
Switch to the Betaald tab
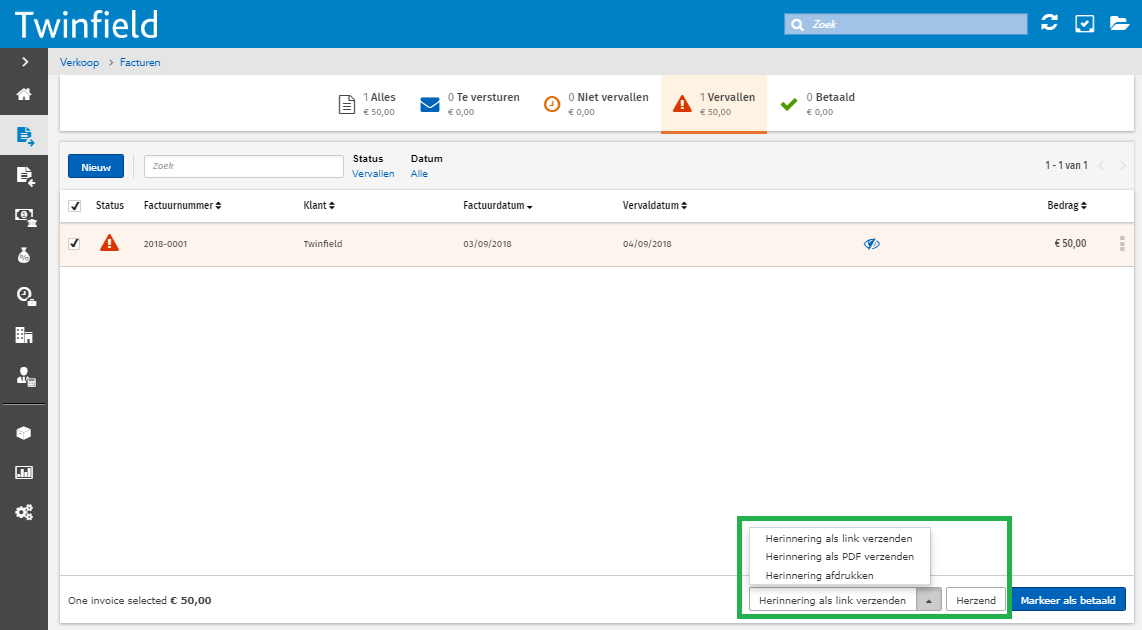(818, 104)
